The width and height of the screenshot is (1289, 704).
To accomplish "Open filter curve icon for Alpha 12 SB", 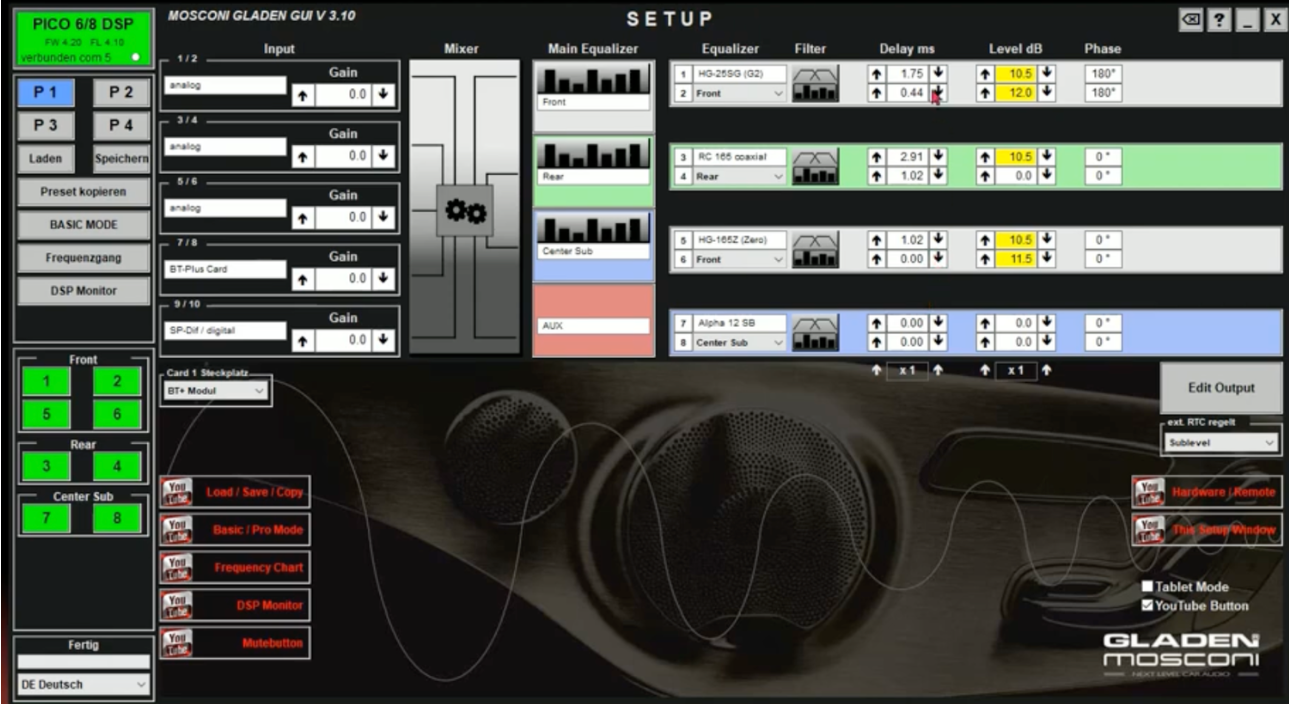I will [816, 323].
